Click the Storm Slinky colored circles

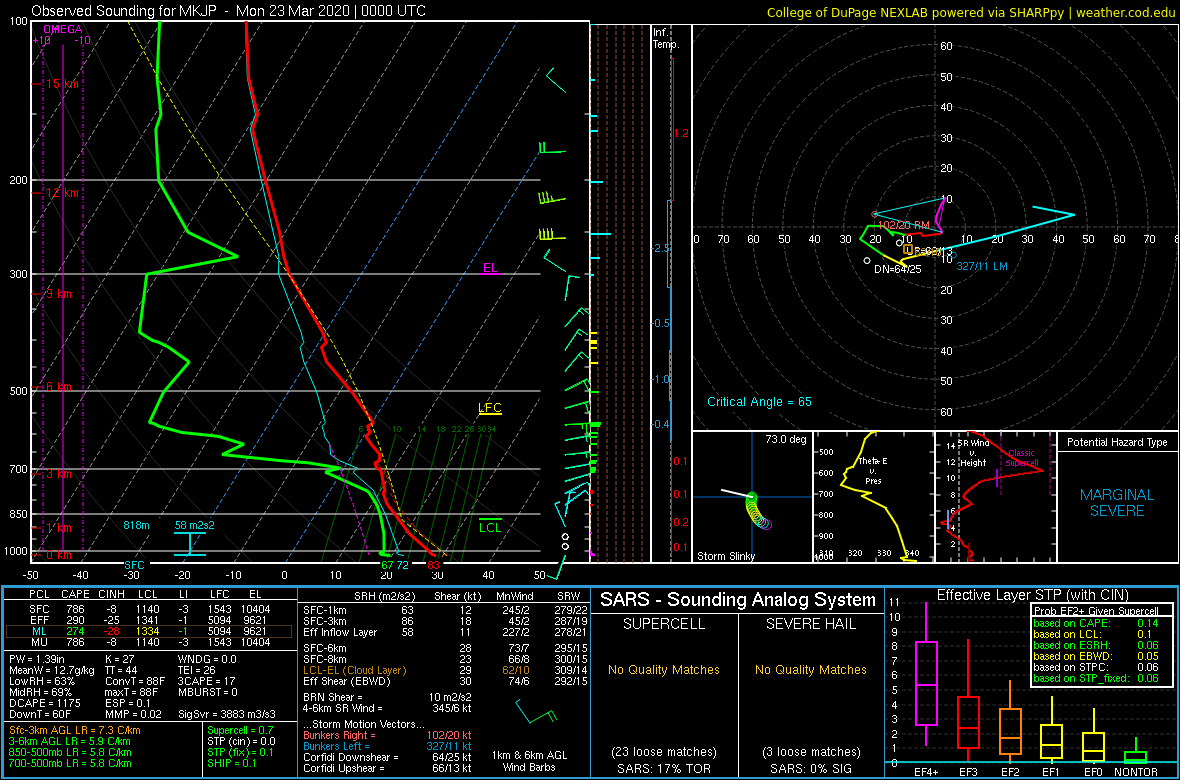click(x=759, y=510)
